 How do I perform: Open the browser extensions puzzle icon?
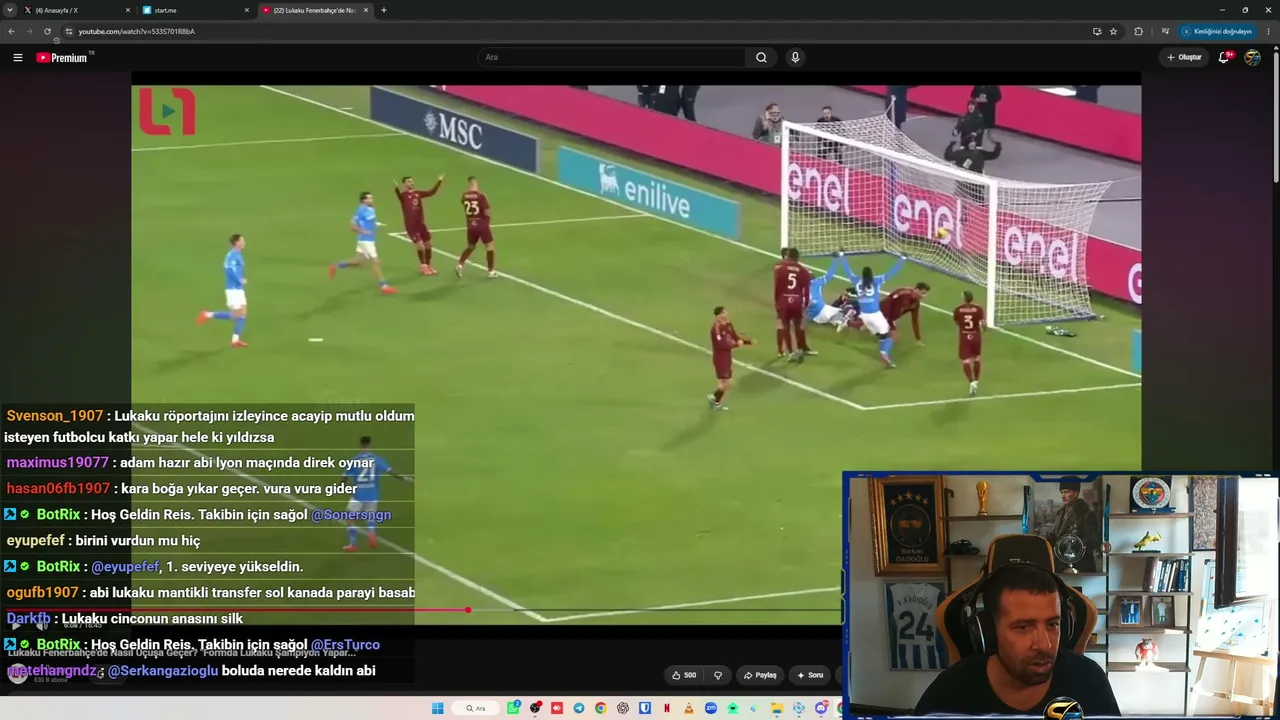click(x=1138, y=31)
